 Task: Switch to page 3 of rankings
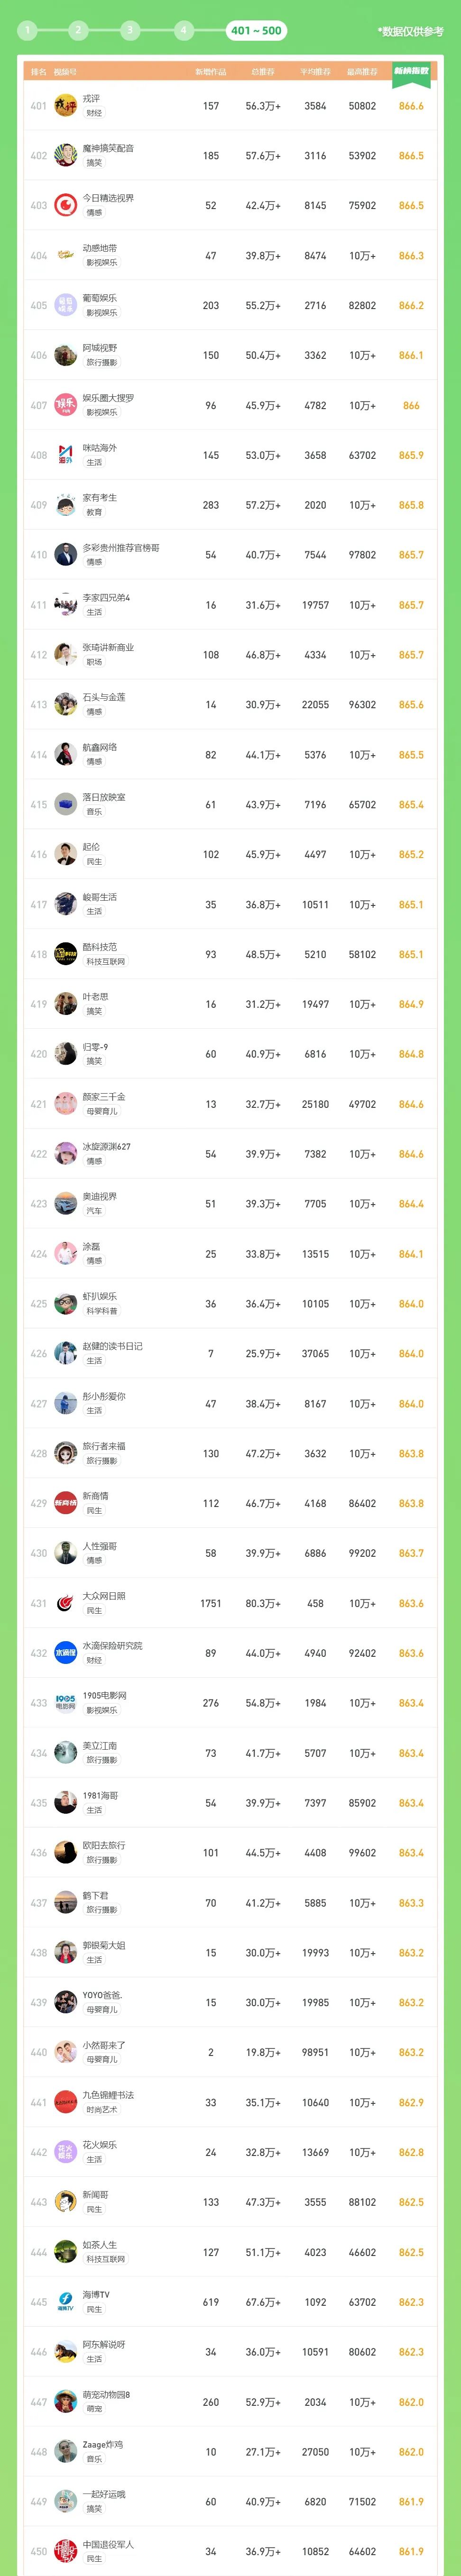click(129, 30)
